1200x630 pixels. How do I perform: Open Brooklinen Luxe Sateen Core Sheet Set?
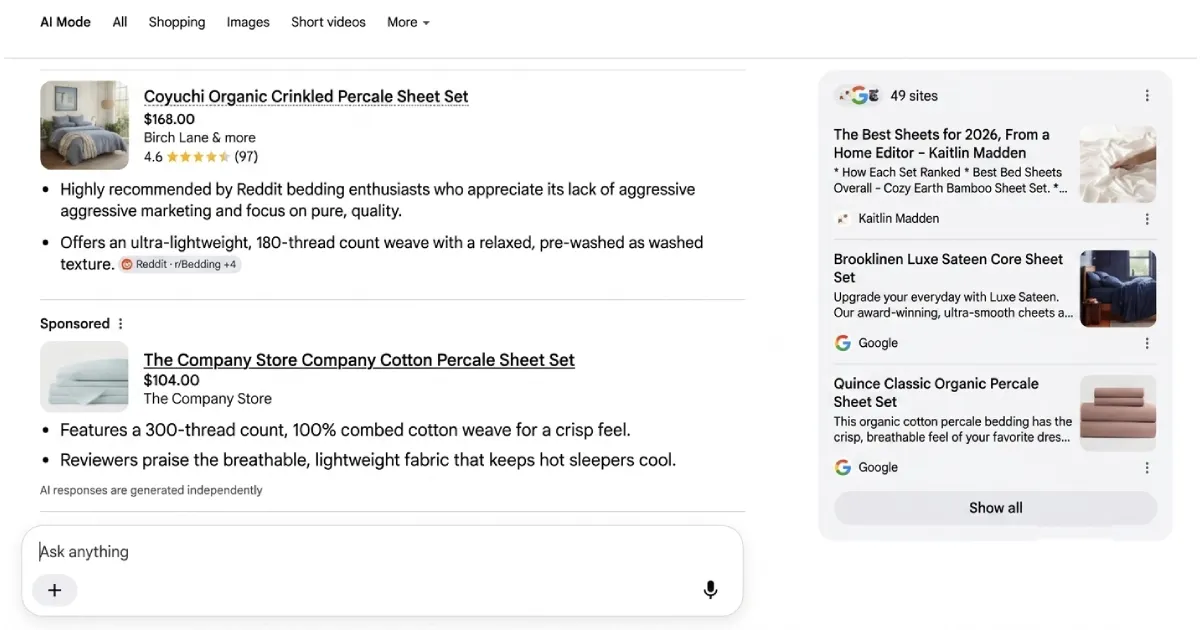948,268
